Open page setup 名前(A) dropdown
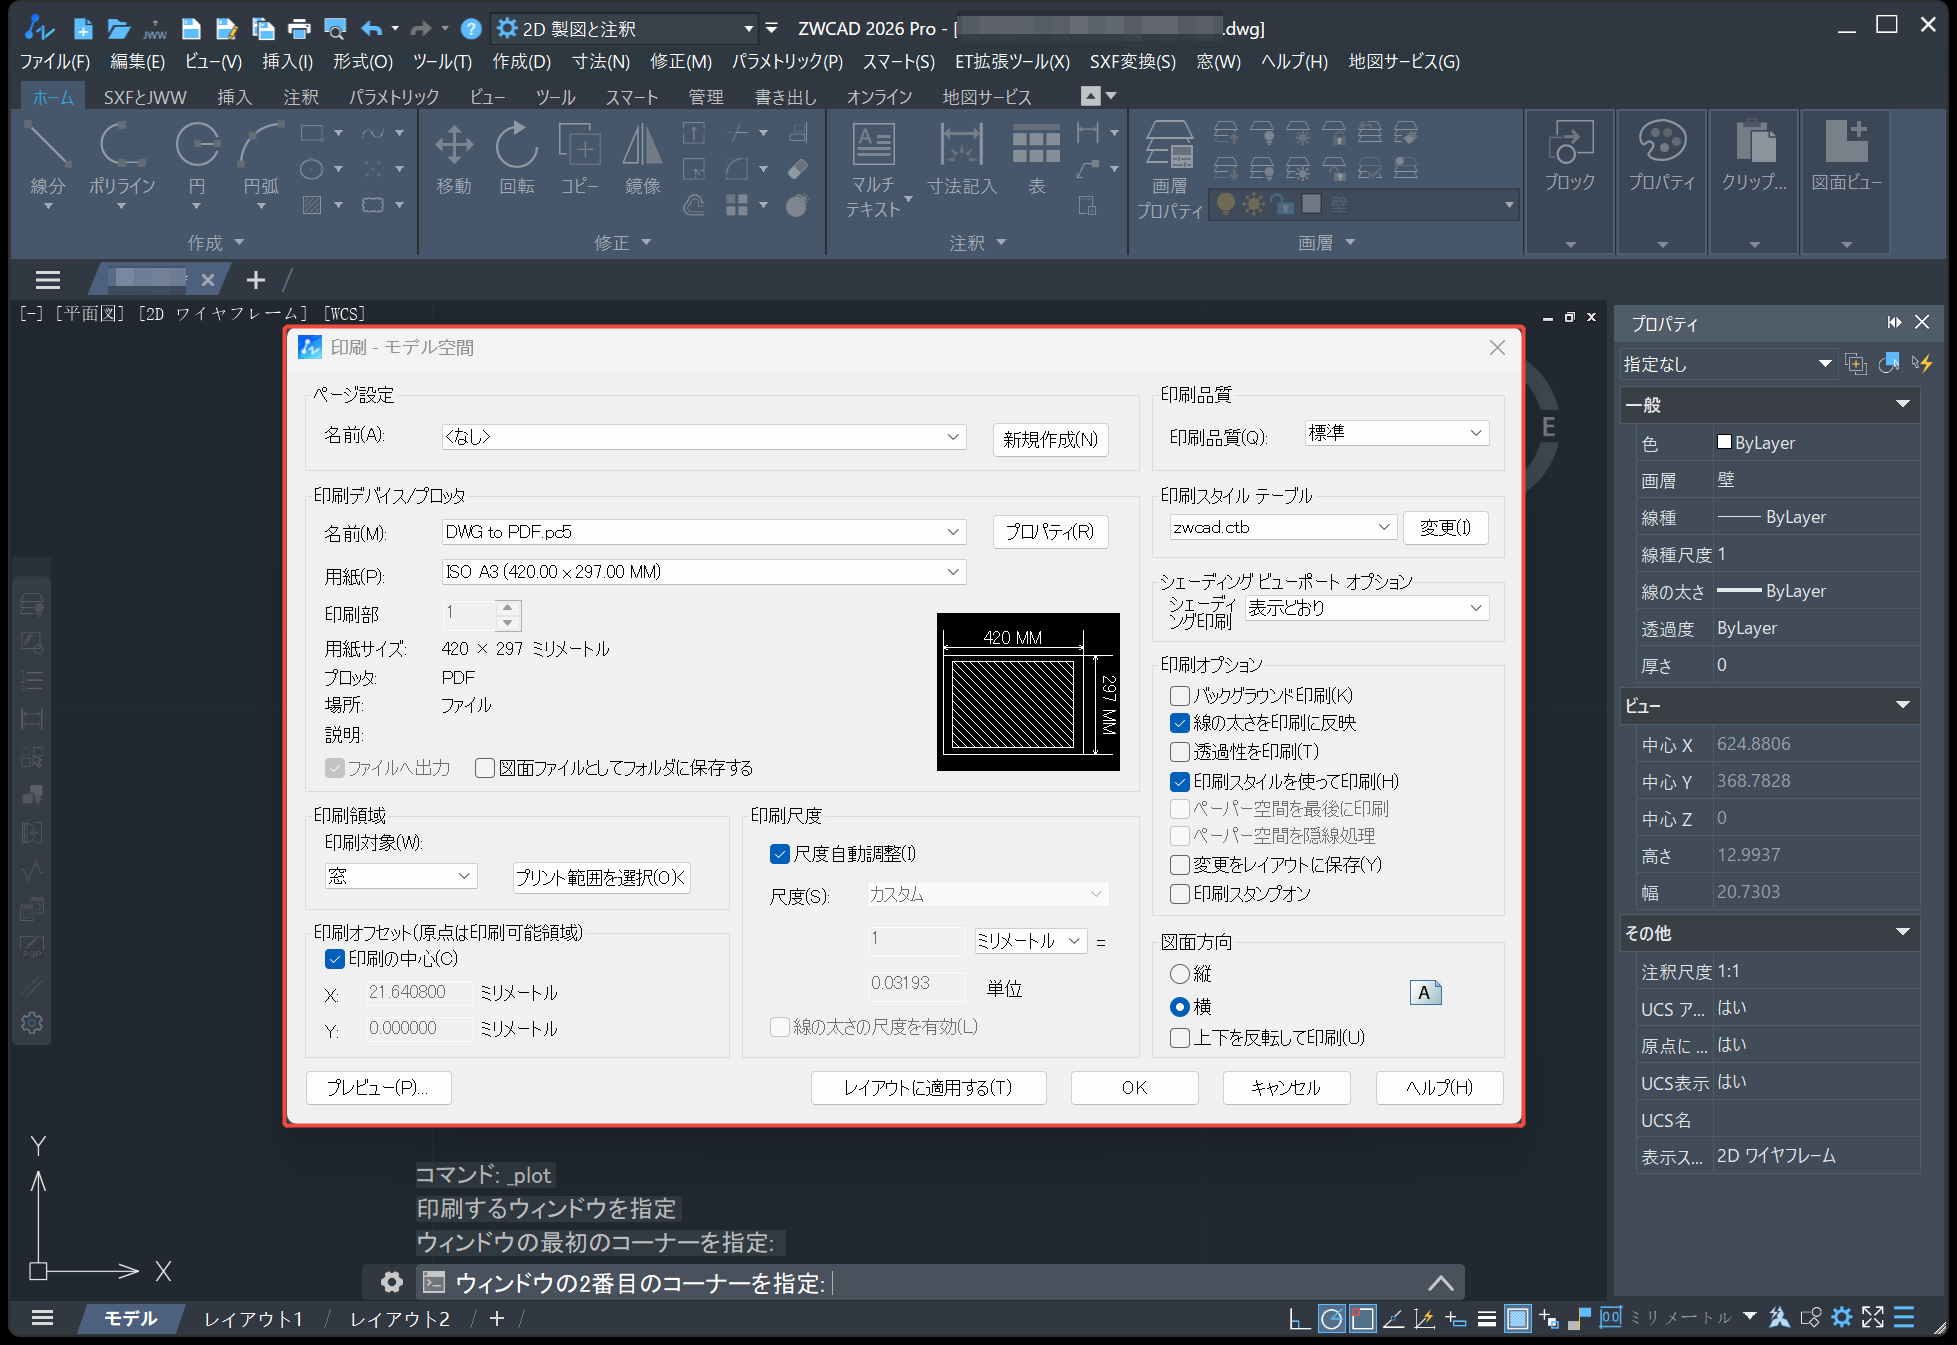 (703, 437)
